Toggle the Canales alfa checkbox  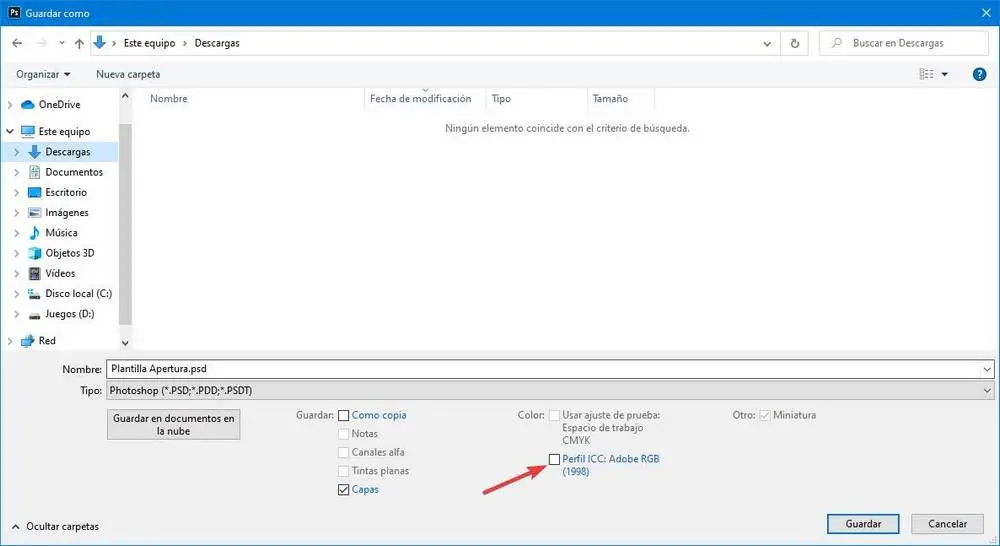[x=344, y=453]
